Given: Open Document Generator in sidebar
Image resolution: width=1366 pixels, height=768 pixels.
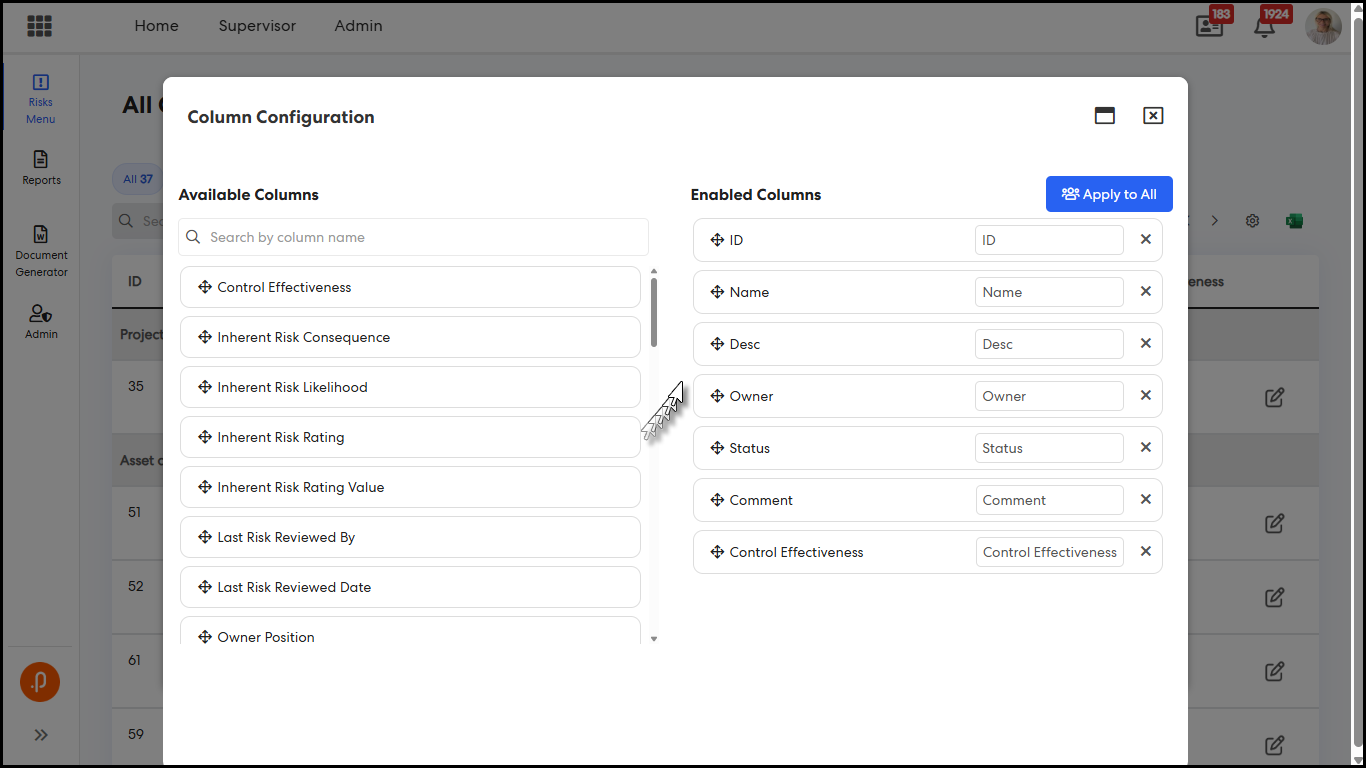Looking at the screenshot, I should pos(41,251).
